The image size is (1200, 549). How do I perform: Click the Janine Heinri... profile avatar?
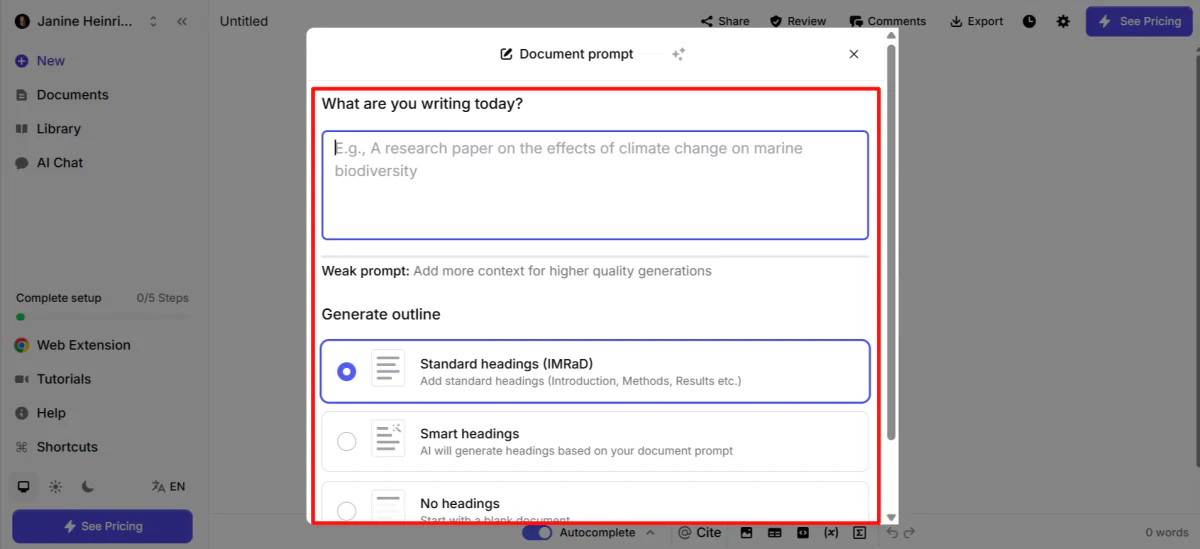tap(23, 21)
